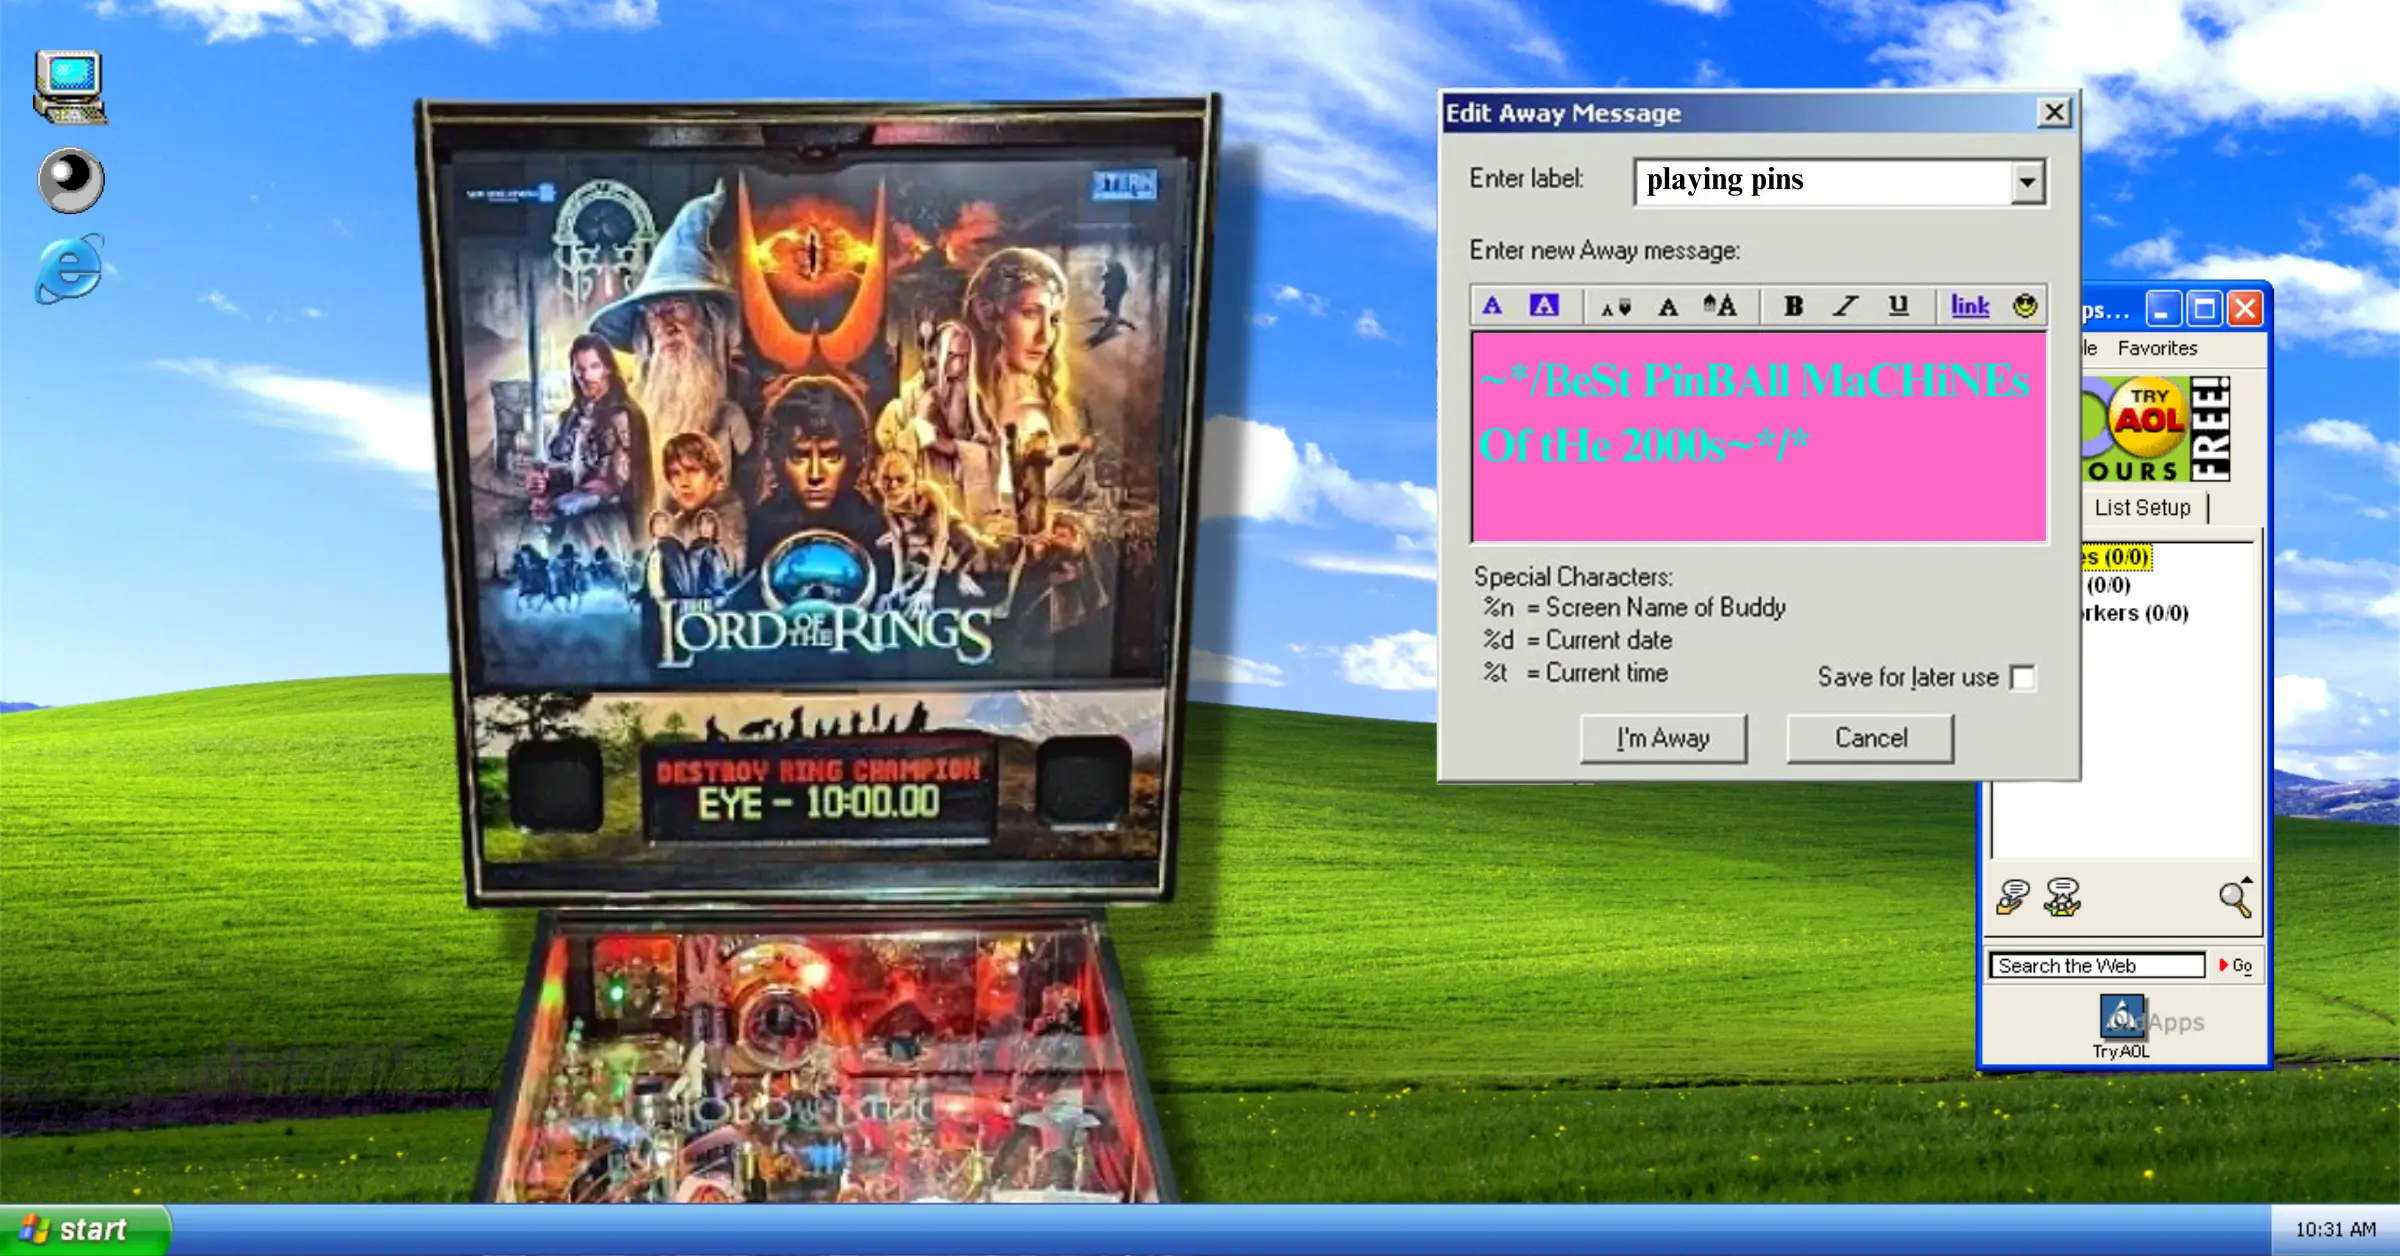The image size is (2400, 1256).
Task: Select the font color tool
Action: 1493,306
